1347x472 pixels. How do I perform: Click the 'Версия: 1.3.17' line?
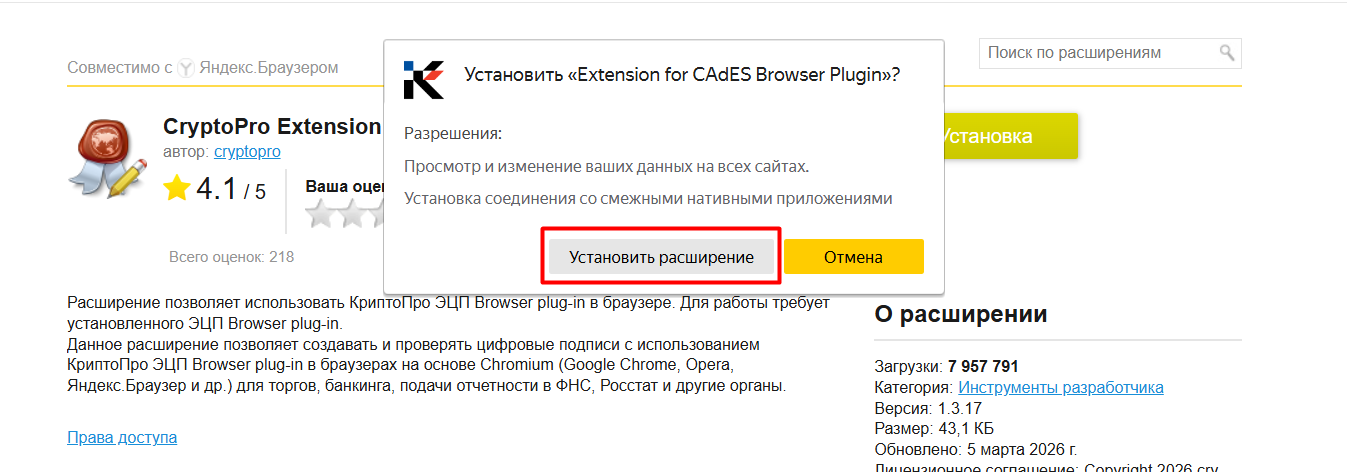point(927,408)
